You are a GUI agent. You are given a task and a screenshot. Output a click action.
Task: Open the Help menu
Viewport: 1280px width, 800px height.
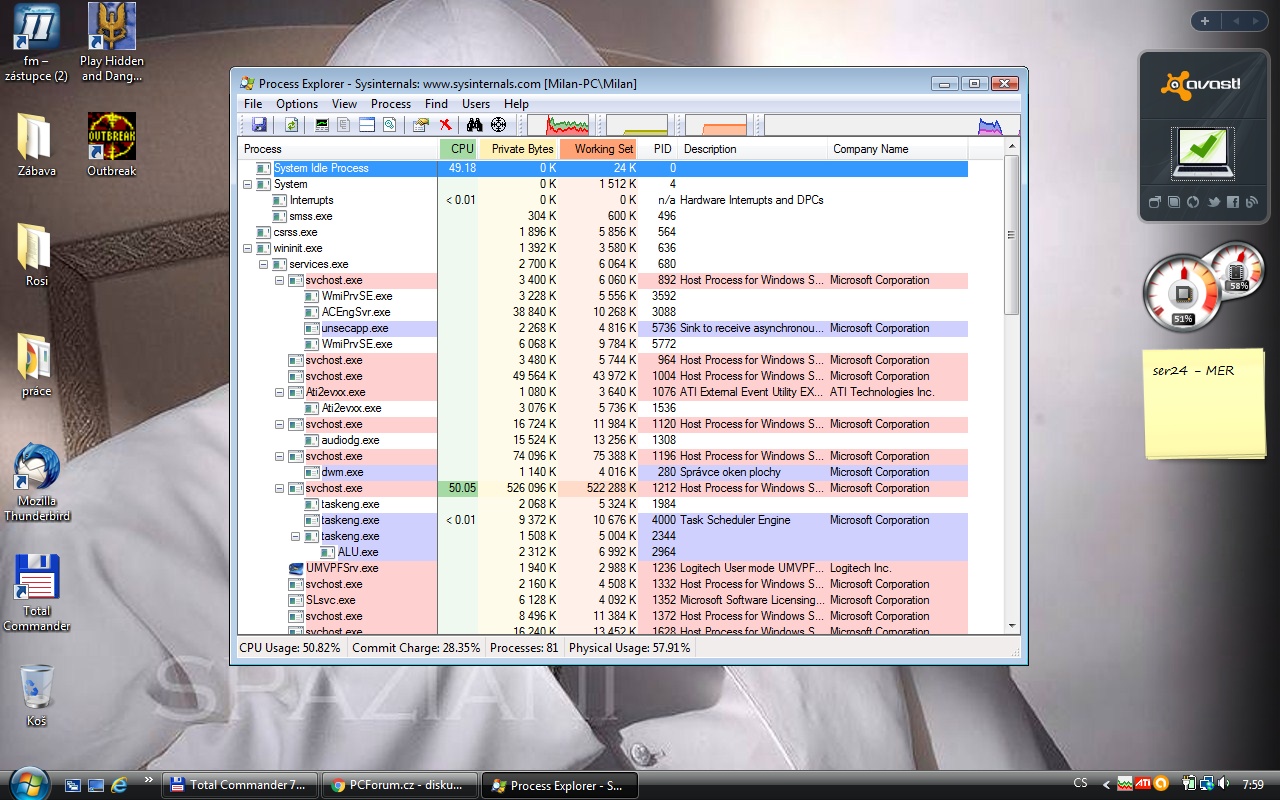[516, 104]
